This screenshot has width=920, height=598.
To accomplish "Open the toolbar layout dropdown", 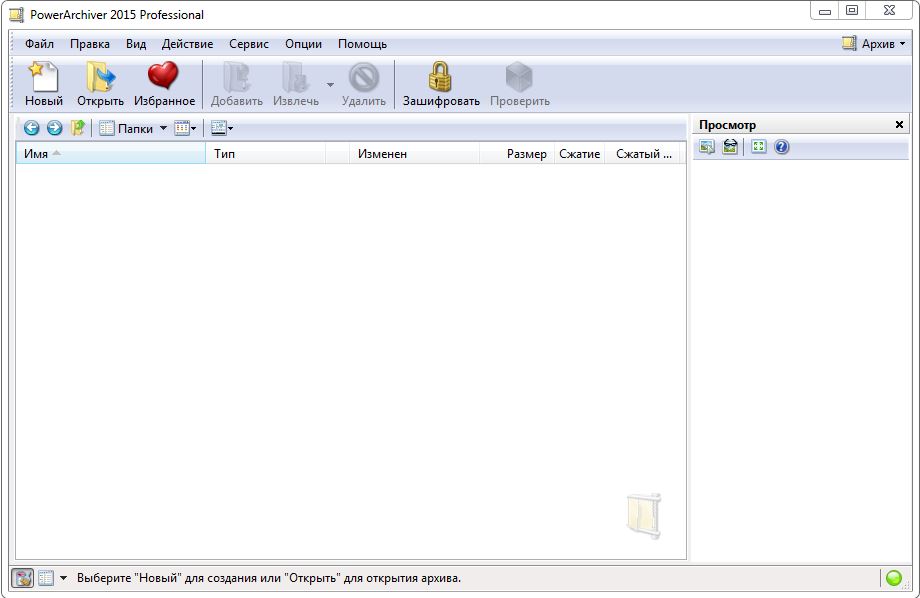I will click(x=222, y=129).
